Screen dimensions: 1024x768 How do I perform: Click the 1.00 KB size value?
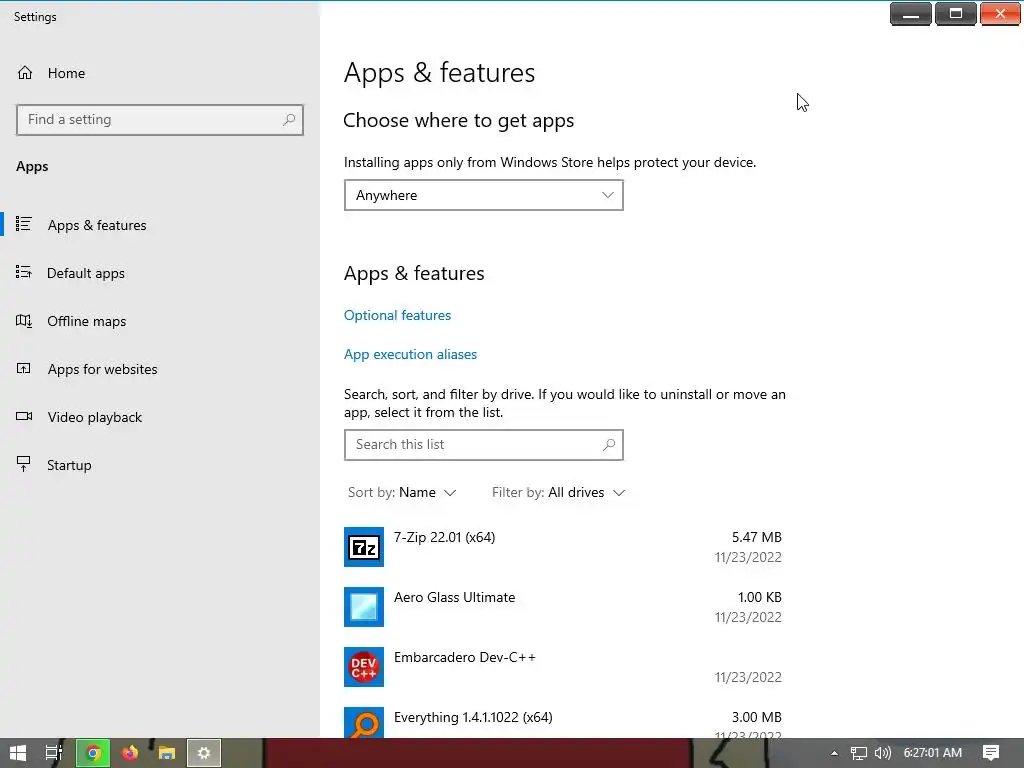click(760, 598)
